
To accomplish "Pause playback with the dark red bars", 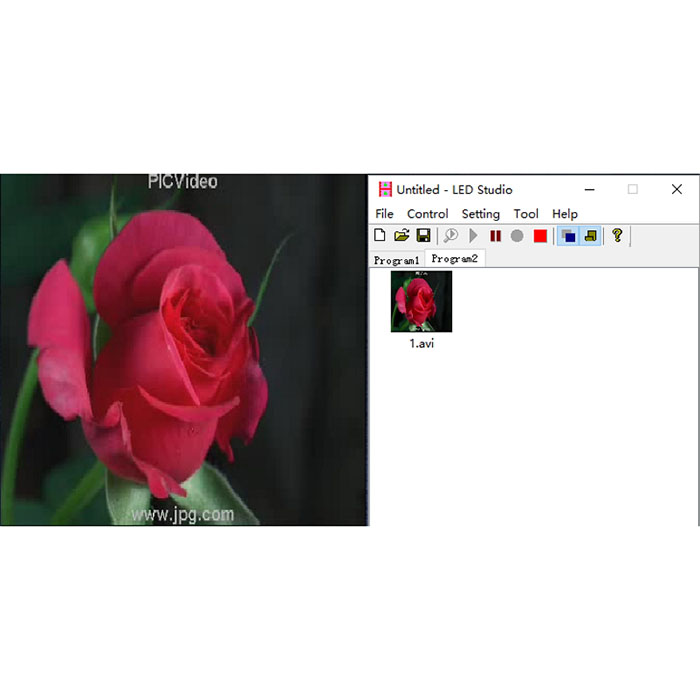I will [496, 236].
